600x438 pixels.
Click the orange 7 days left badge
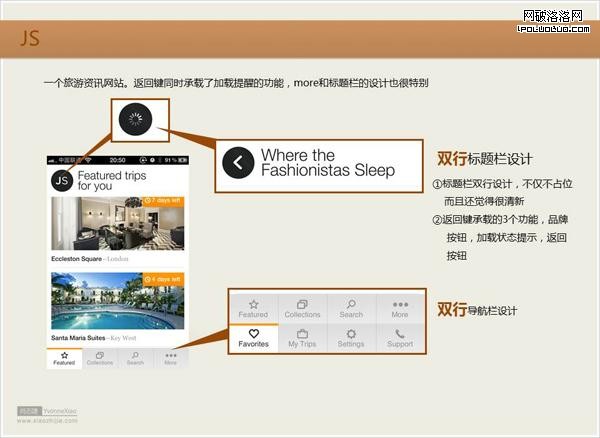coord(163,201)
